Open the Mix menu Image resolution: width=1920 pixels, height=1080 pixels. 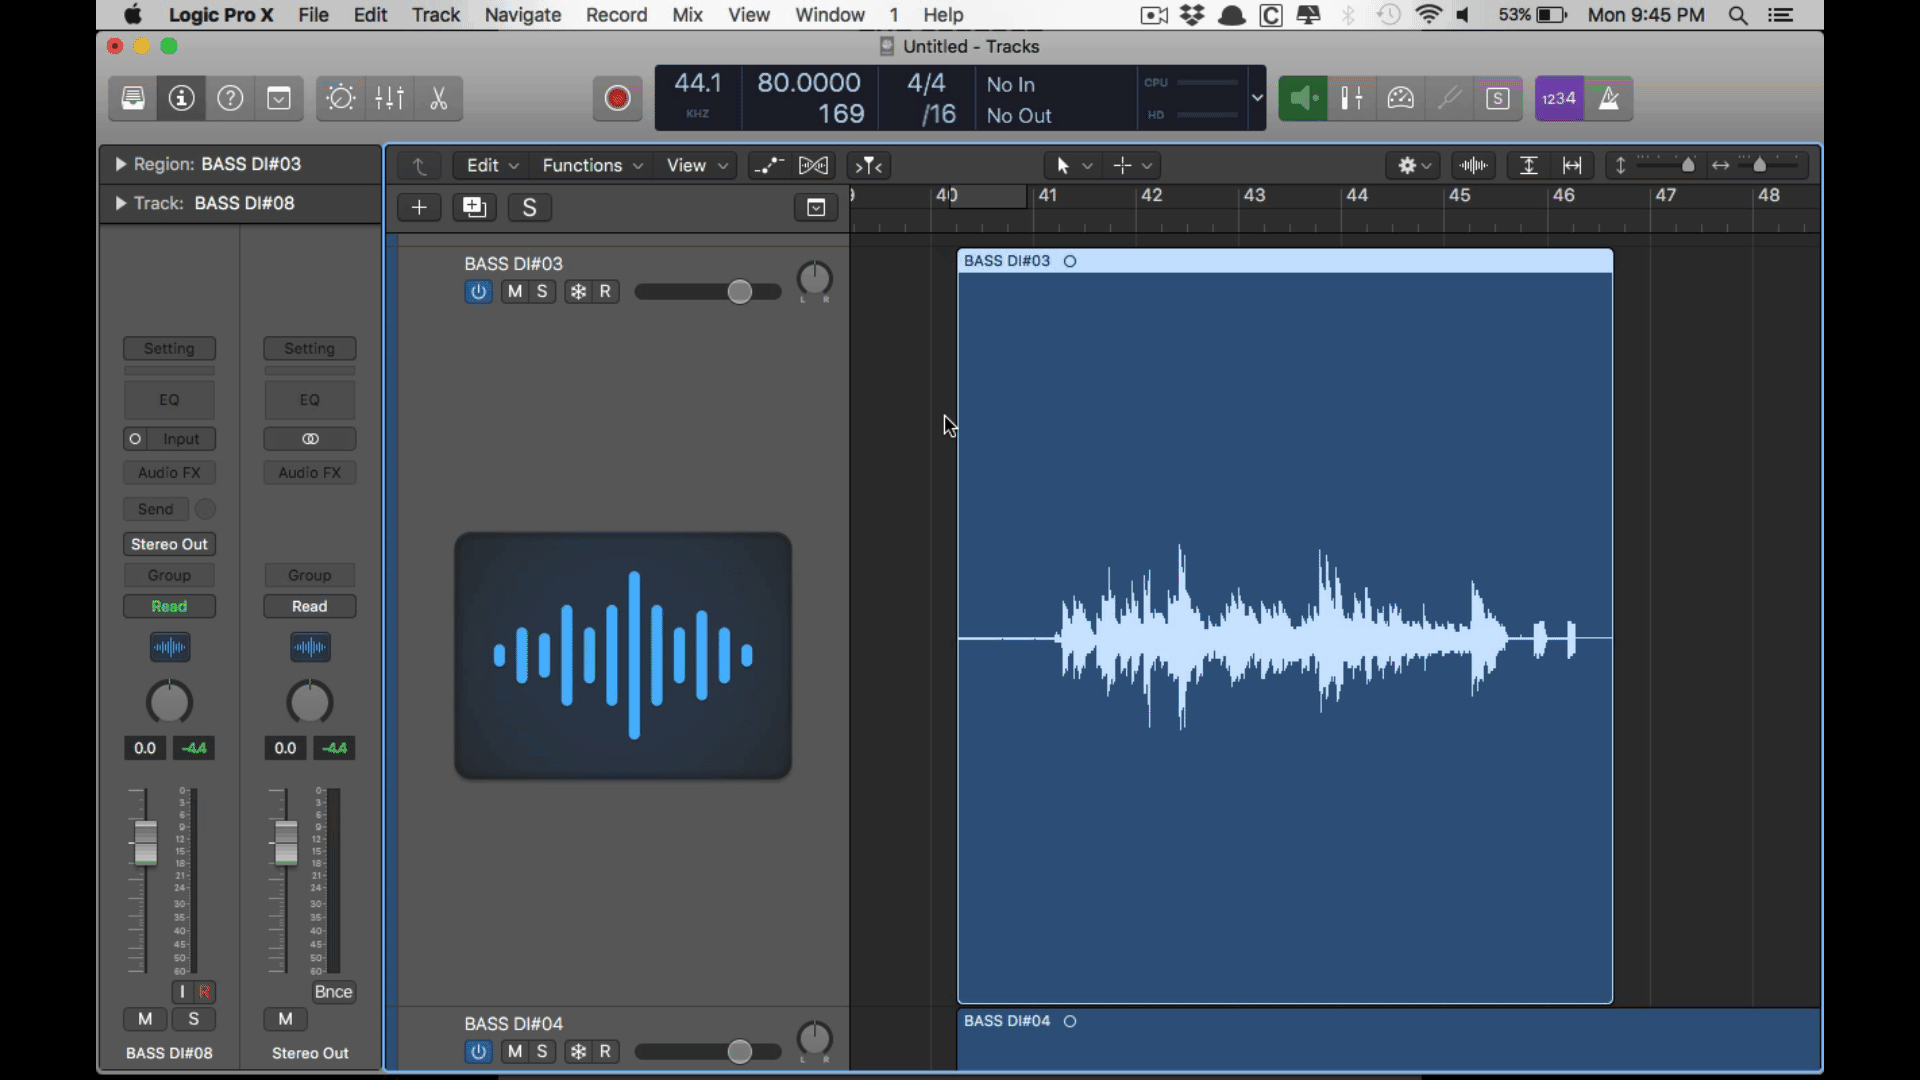point(687,15)
